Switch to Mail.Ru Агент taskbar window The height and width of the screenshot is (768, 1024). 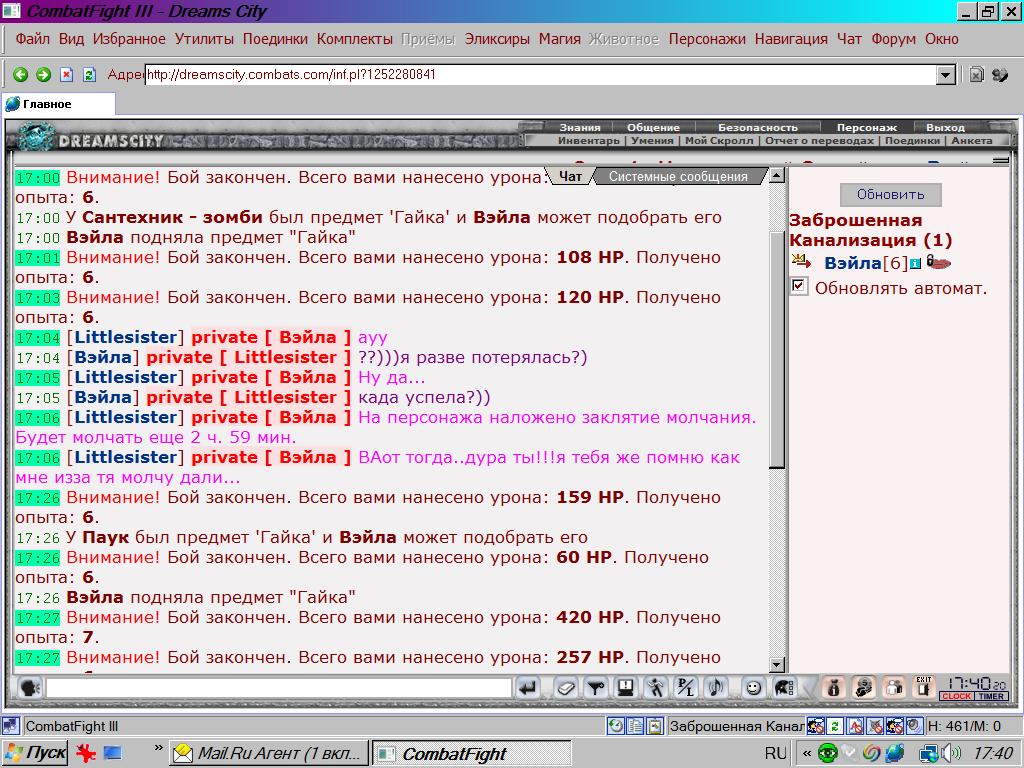tap(269, 754)
